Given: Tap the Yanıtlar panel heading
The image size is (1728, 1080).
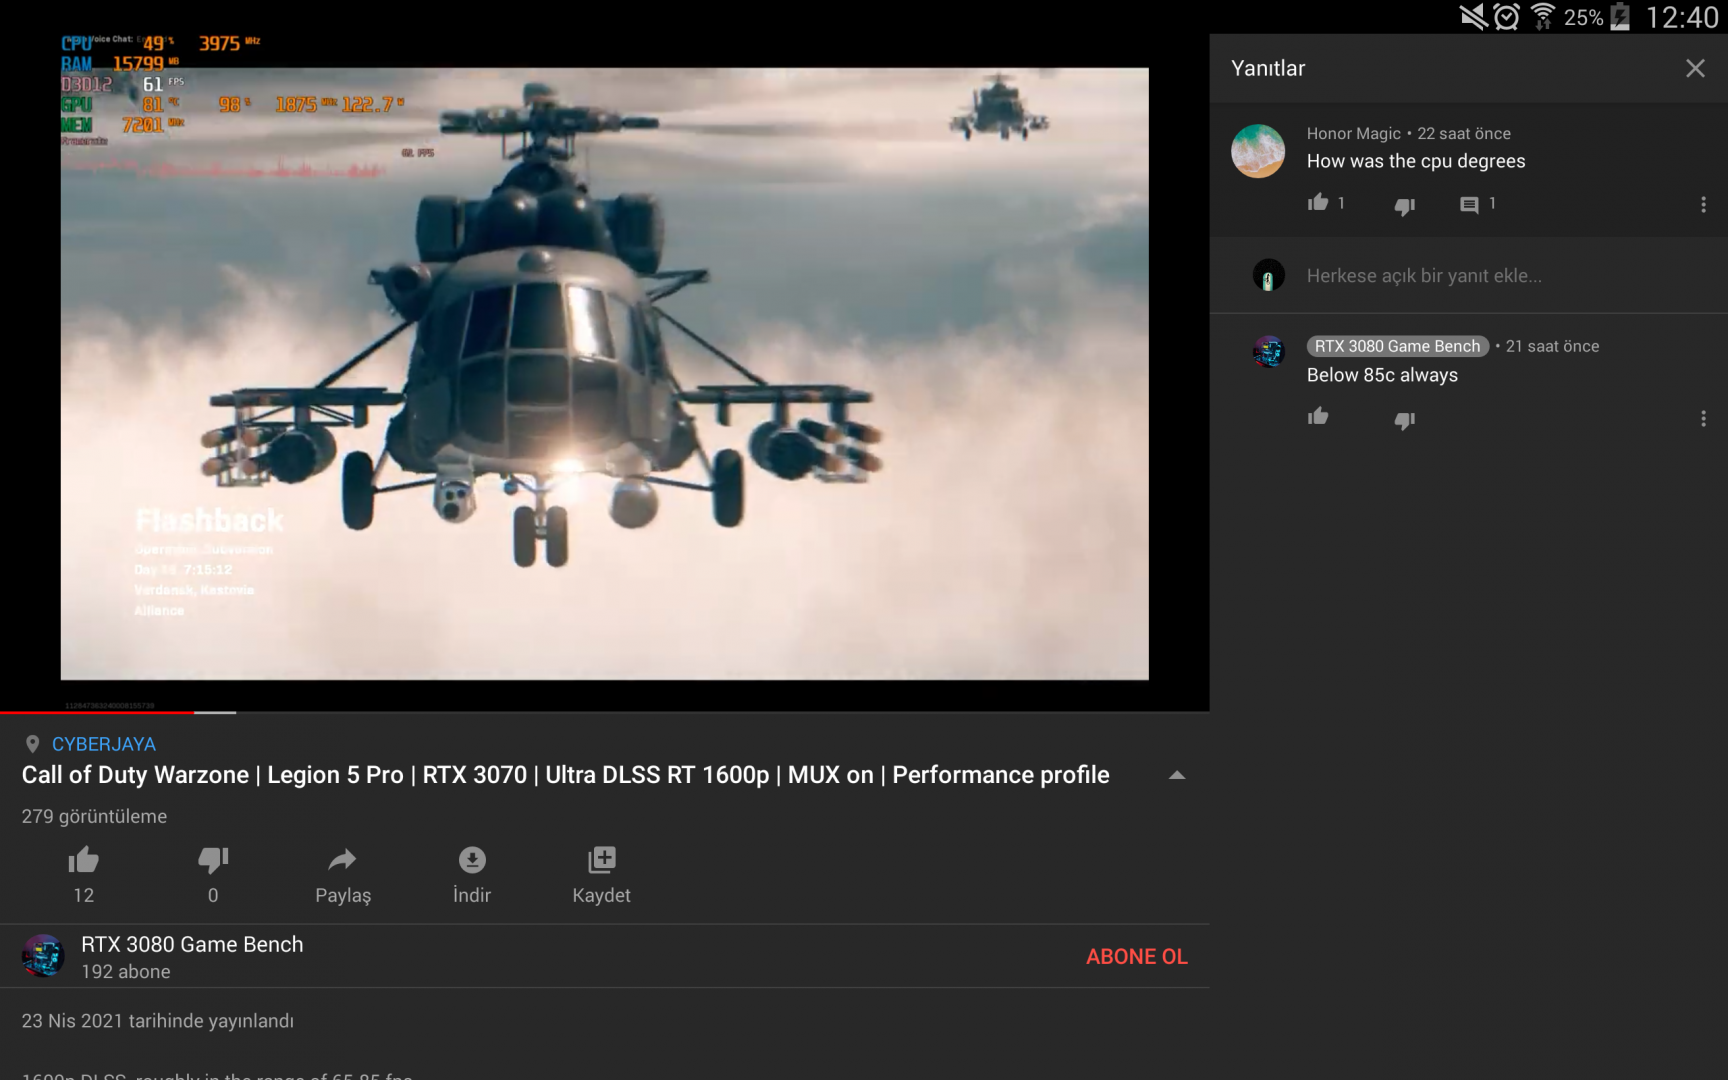Looking at the screenshot, I should click(x=1268, y=68).
